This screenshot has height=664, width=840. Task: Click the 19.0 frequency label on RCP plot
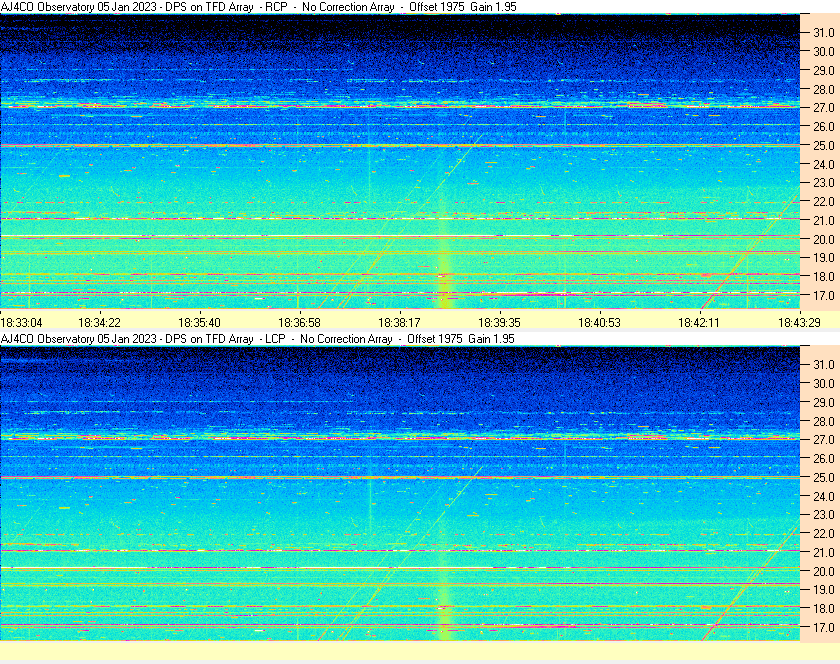[x=824, y=258]
